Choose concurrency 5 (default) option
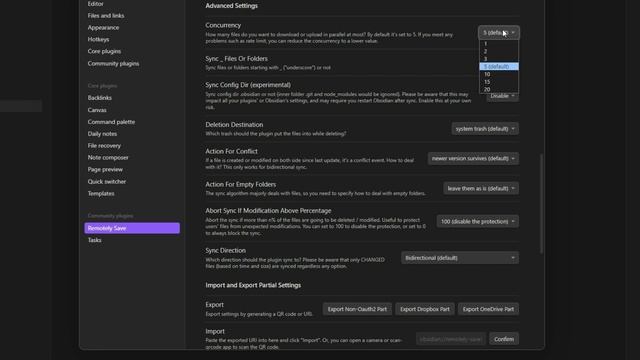Viewport: 640px width, 360px height. [499, 66]
